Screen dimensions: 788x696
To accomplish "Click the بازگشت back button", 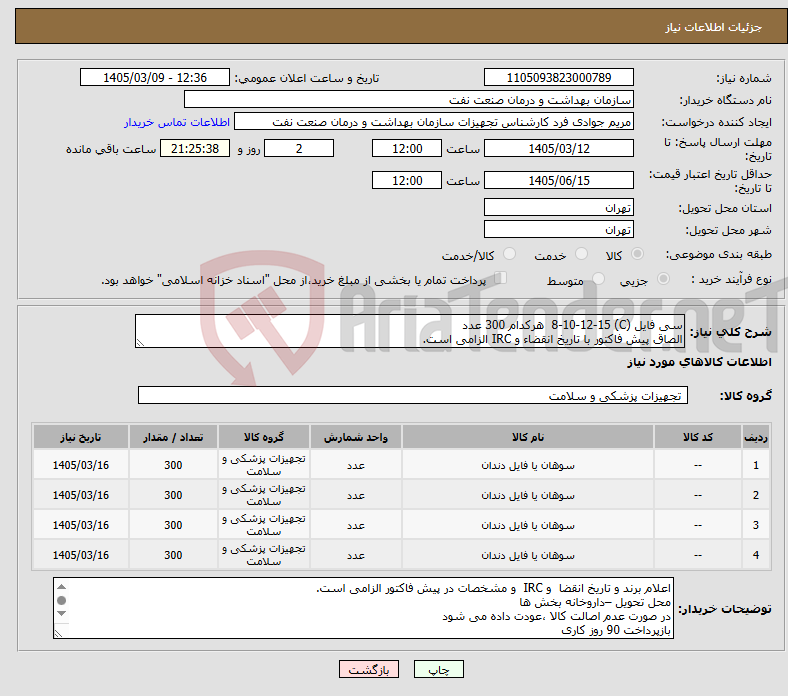I will (369, 669).
